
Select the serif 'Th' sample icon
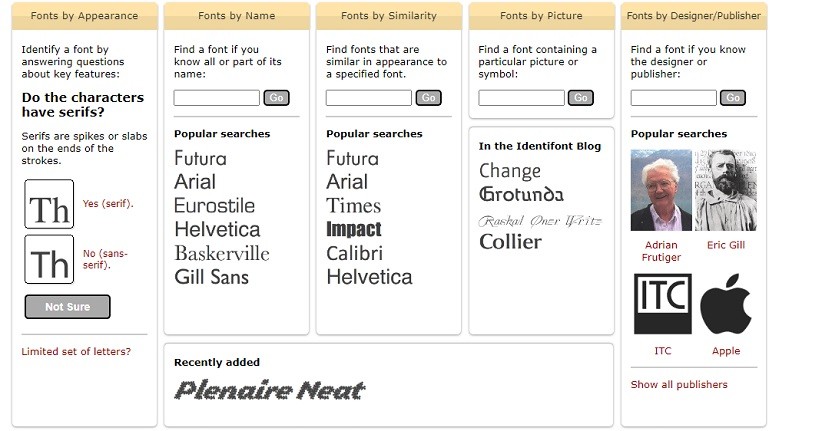coord(49,205)
